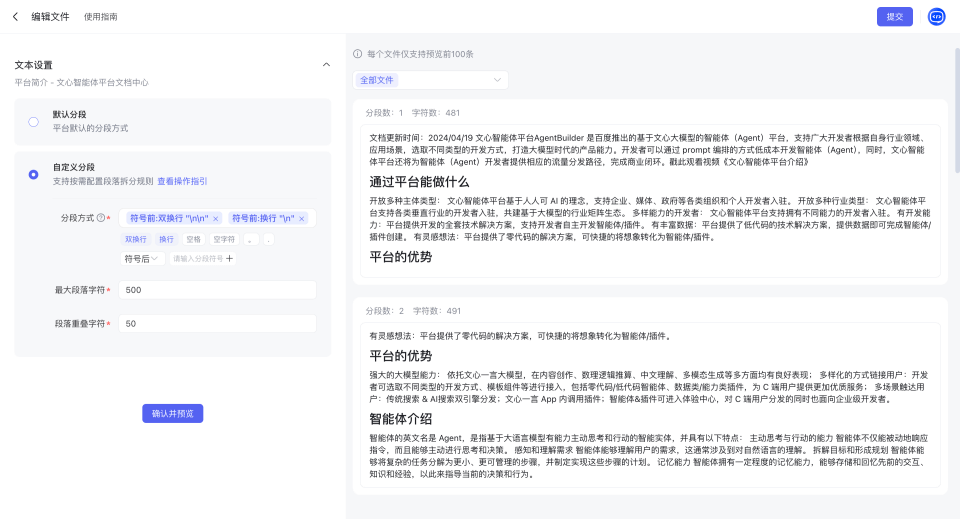Toggle the 空字符 separator chip
The image size is (960, 519).
tap(224, 239)
